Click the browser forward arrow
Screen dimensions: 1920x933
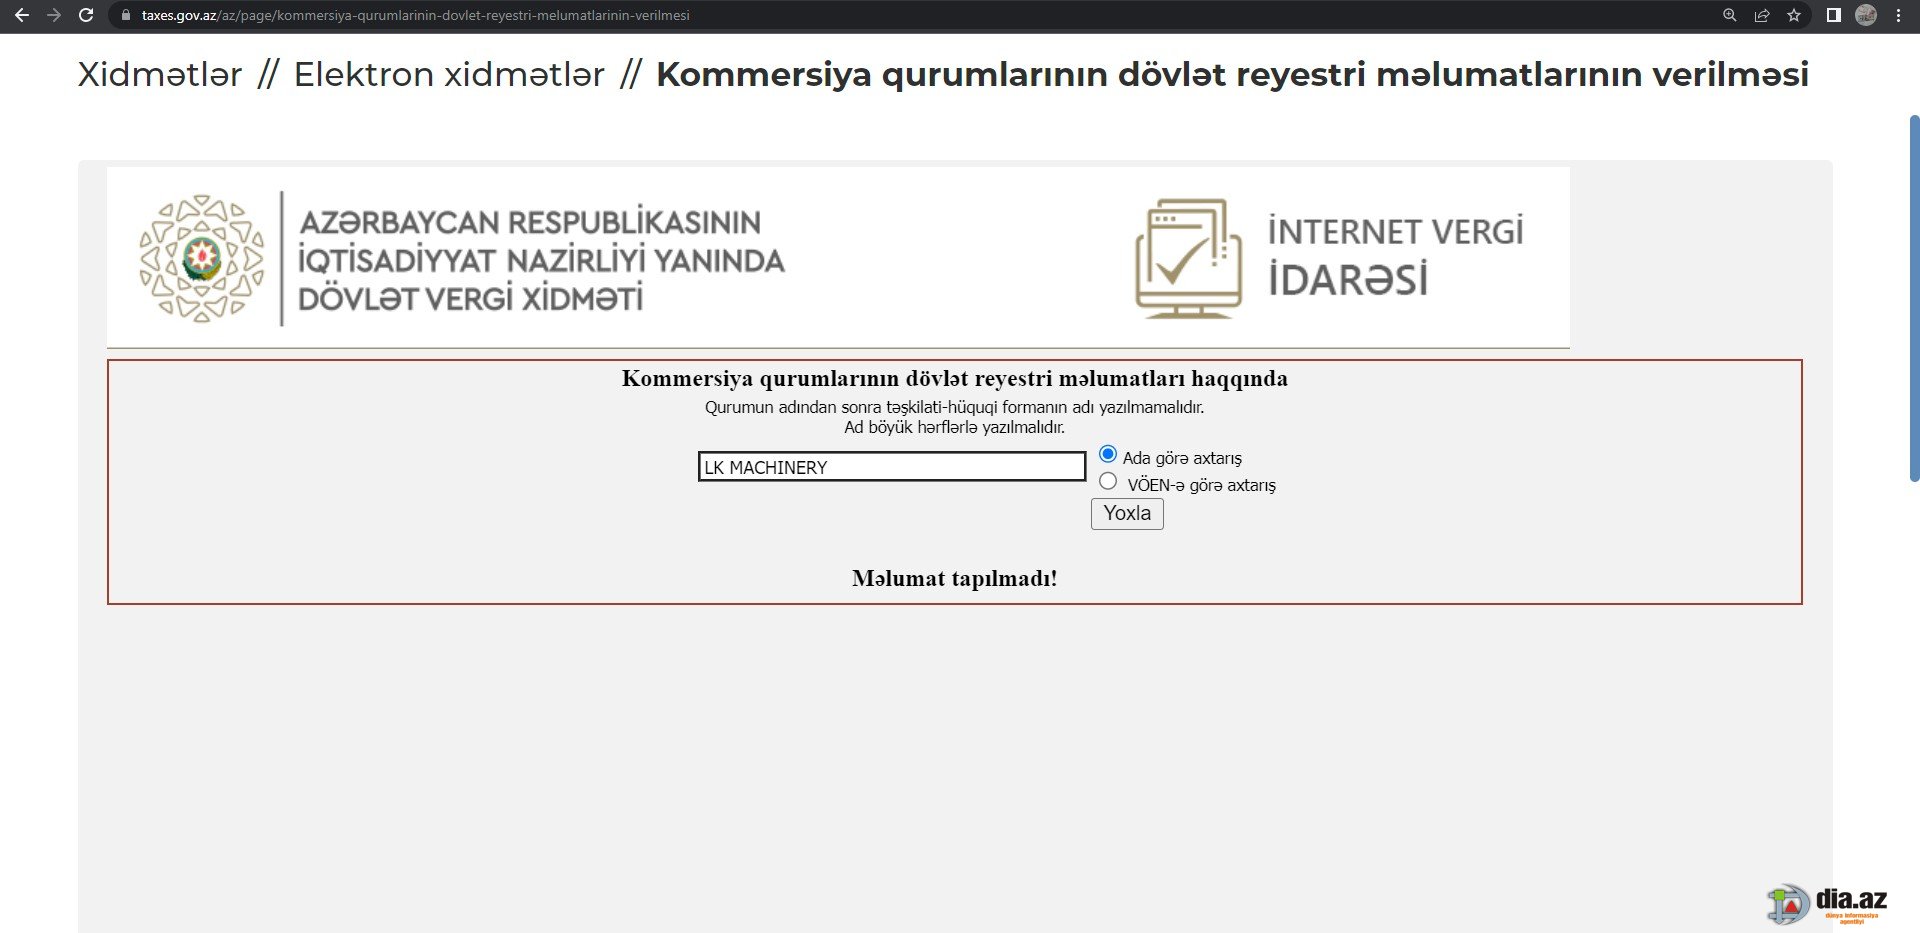[54, 15]
